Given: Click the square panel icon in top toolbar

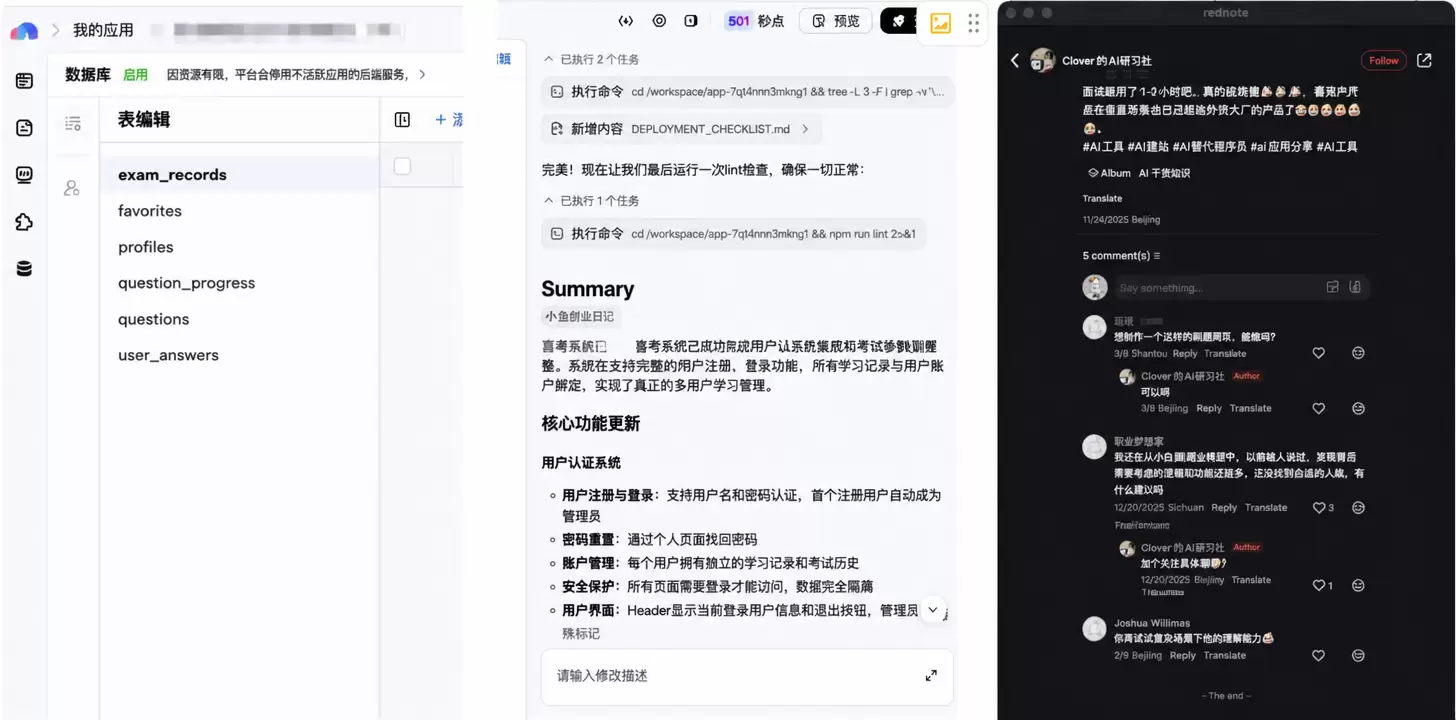Looking at the screenshot, I should (691, 21).
